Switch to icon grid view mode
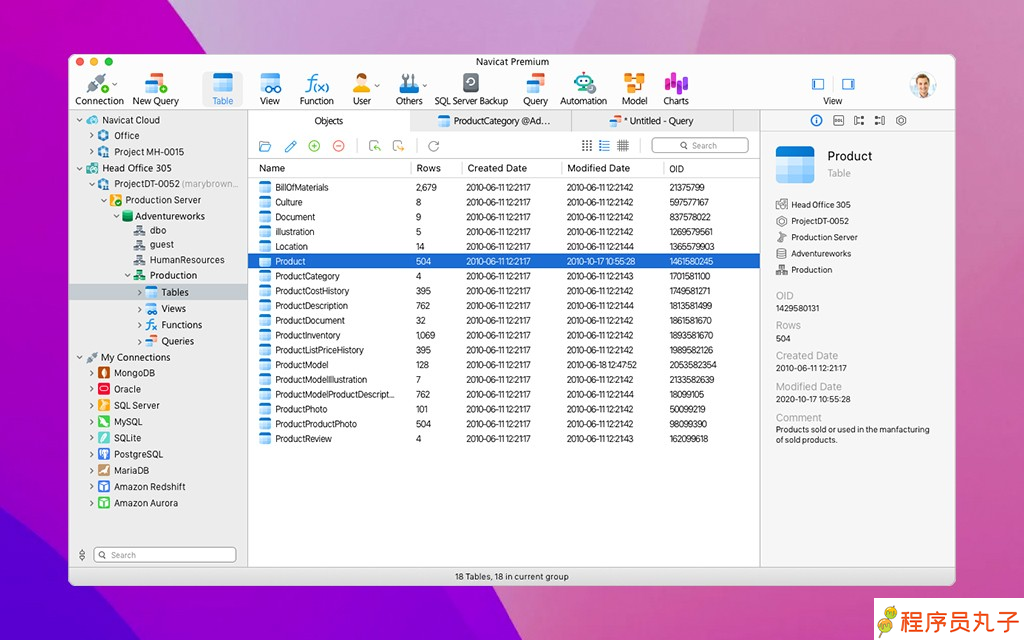Image resolution: width=1024 pixels, height=640 pixels. coord(587,146)
